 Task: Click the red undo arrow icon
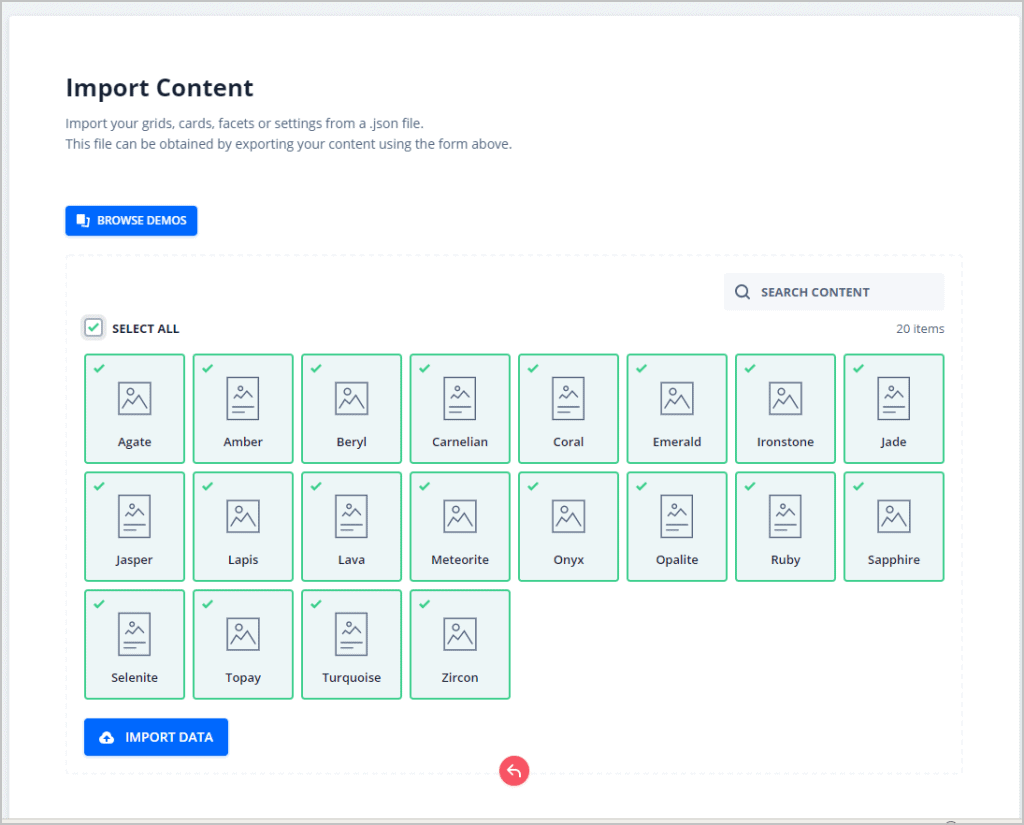514,771
